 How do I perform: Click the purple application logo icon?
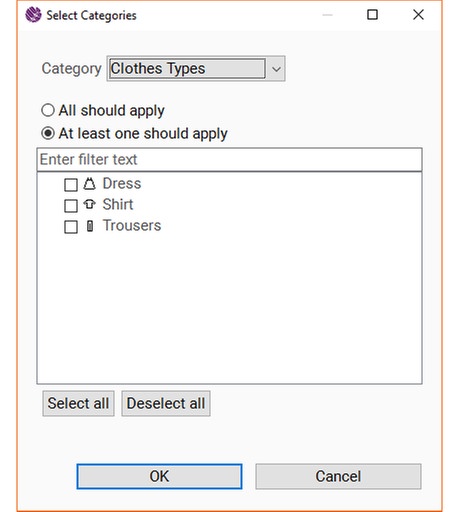[33, 15]
